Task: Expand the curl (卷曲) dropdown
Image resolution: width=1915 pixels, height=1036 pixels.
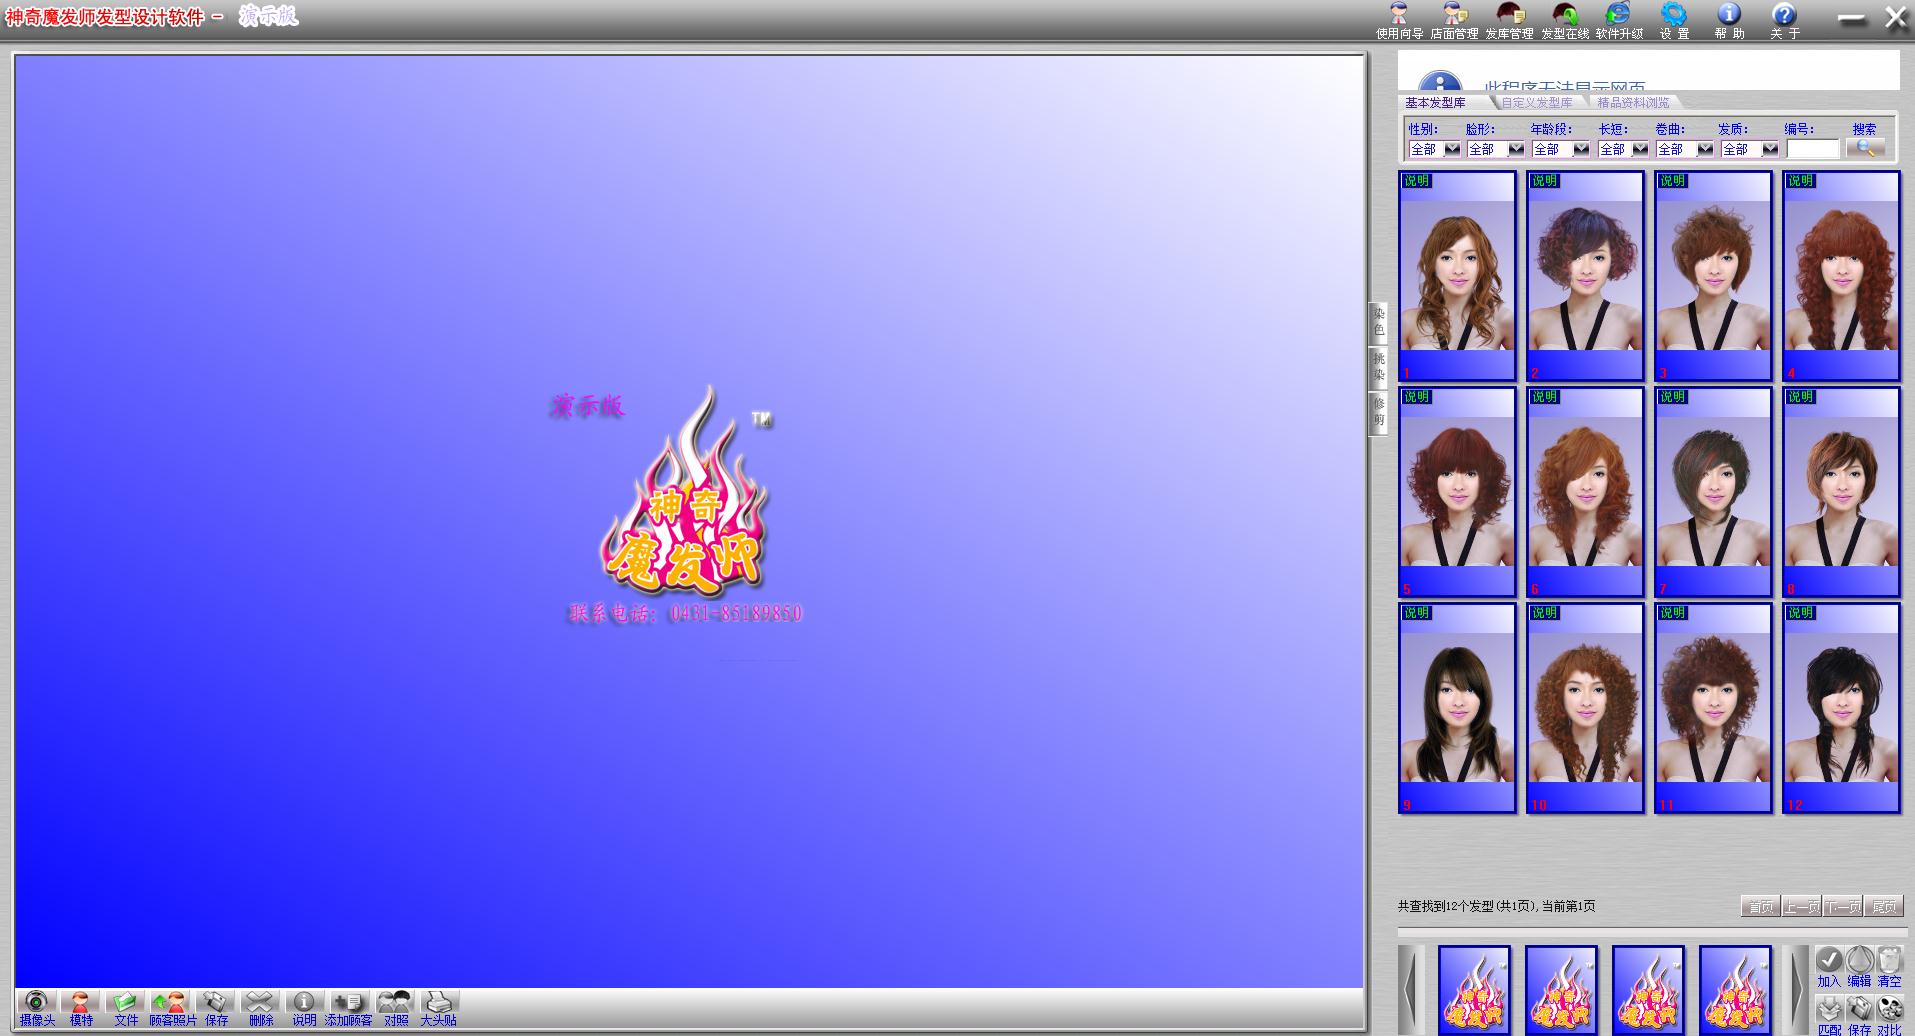Action: [1705, 149]
